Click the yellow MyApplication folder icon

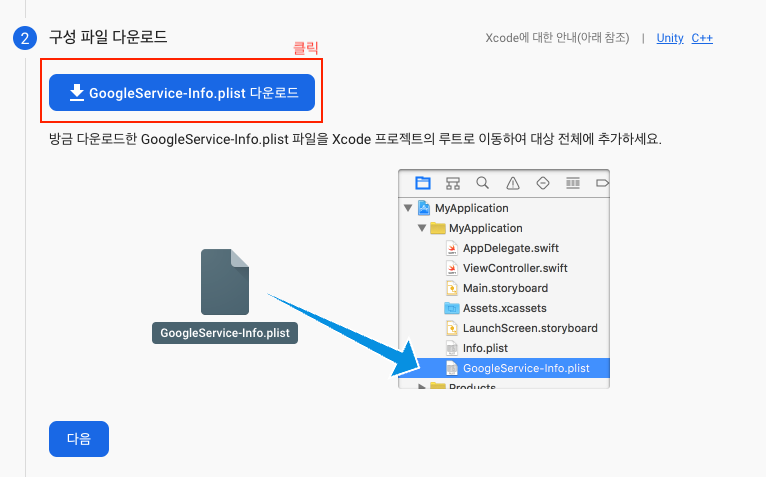pos(438,228)
